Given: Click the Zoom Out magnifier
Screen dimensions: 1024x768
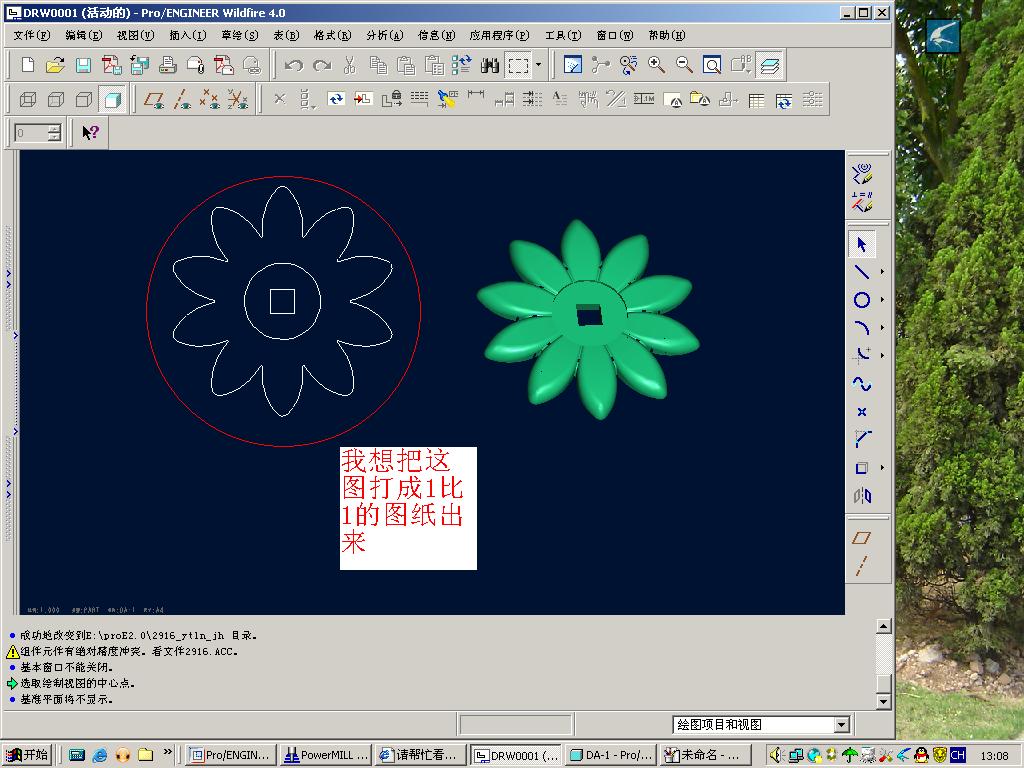Looking at the screenshot, I should (684, 65).
